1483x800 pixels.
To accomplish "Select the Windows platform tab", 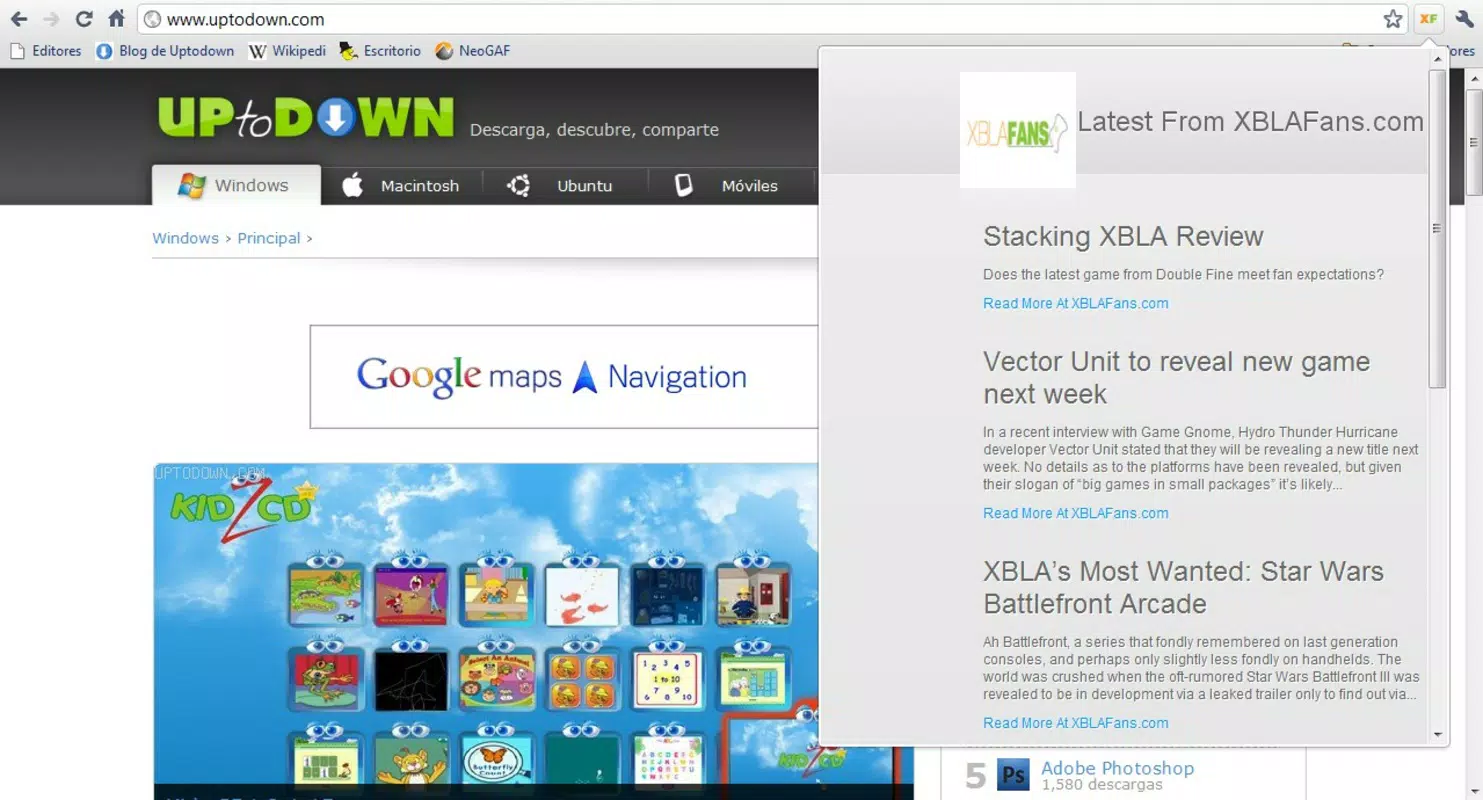I will (x=236, y=185).
